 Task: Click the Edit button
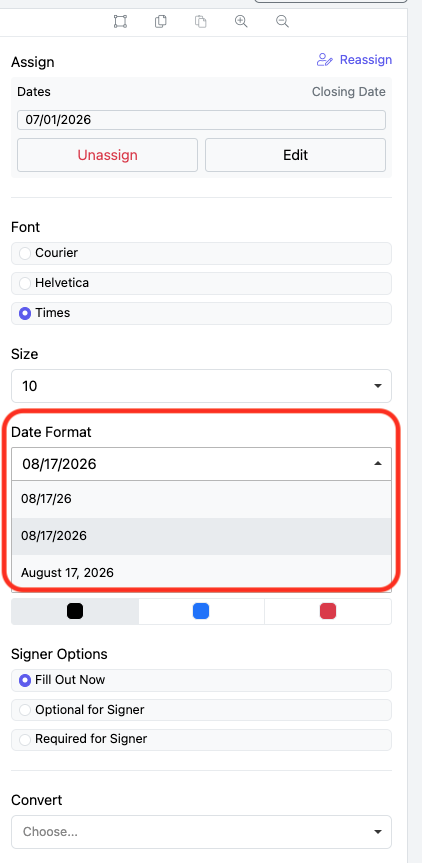[295, 155]
